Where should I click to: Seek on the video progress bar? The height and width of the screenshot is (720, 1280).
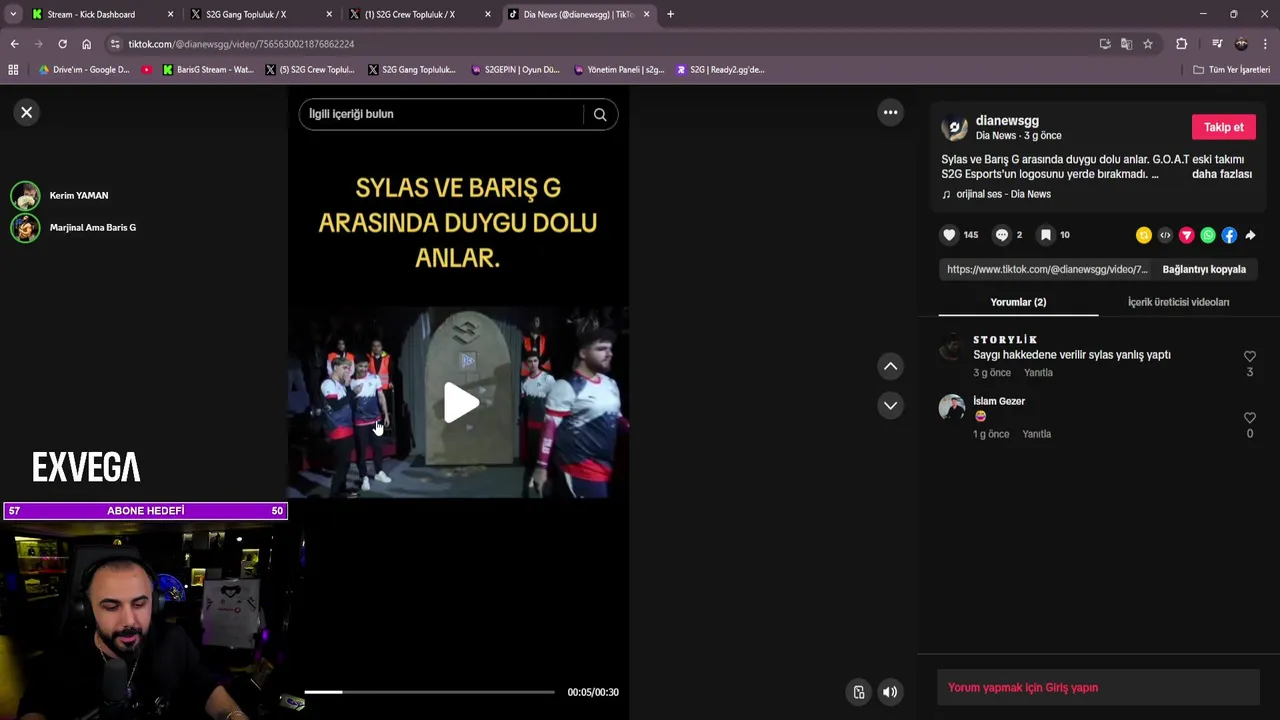pos(429,692)
